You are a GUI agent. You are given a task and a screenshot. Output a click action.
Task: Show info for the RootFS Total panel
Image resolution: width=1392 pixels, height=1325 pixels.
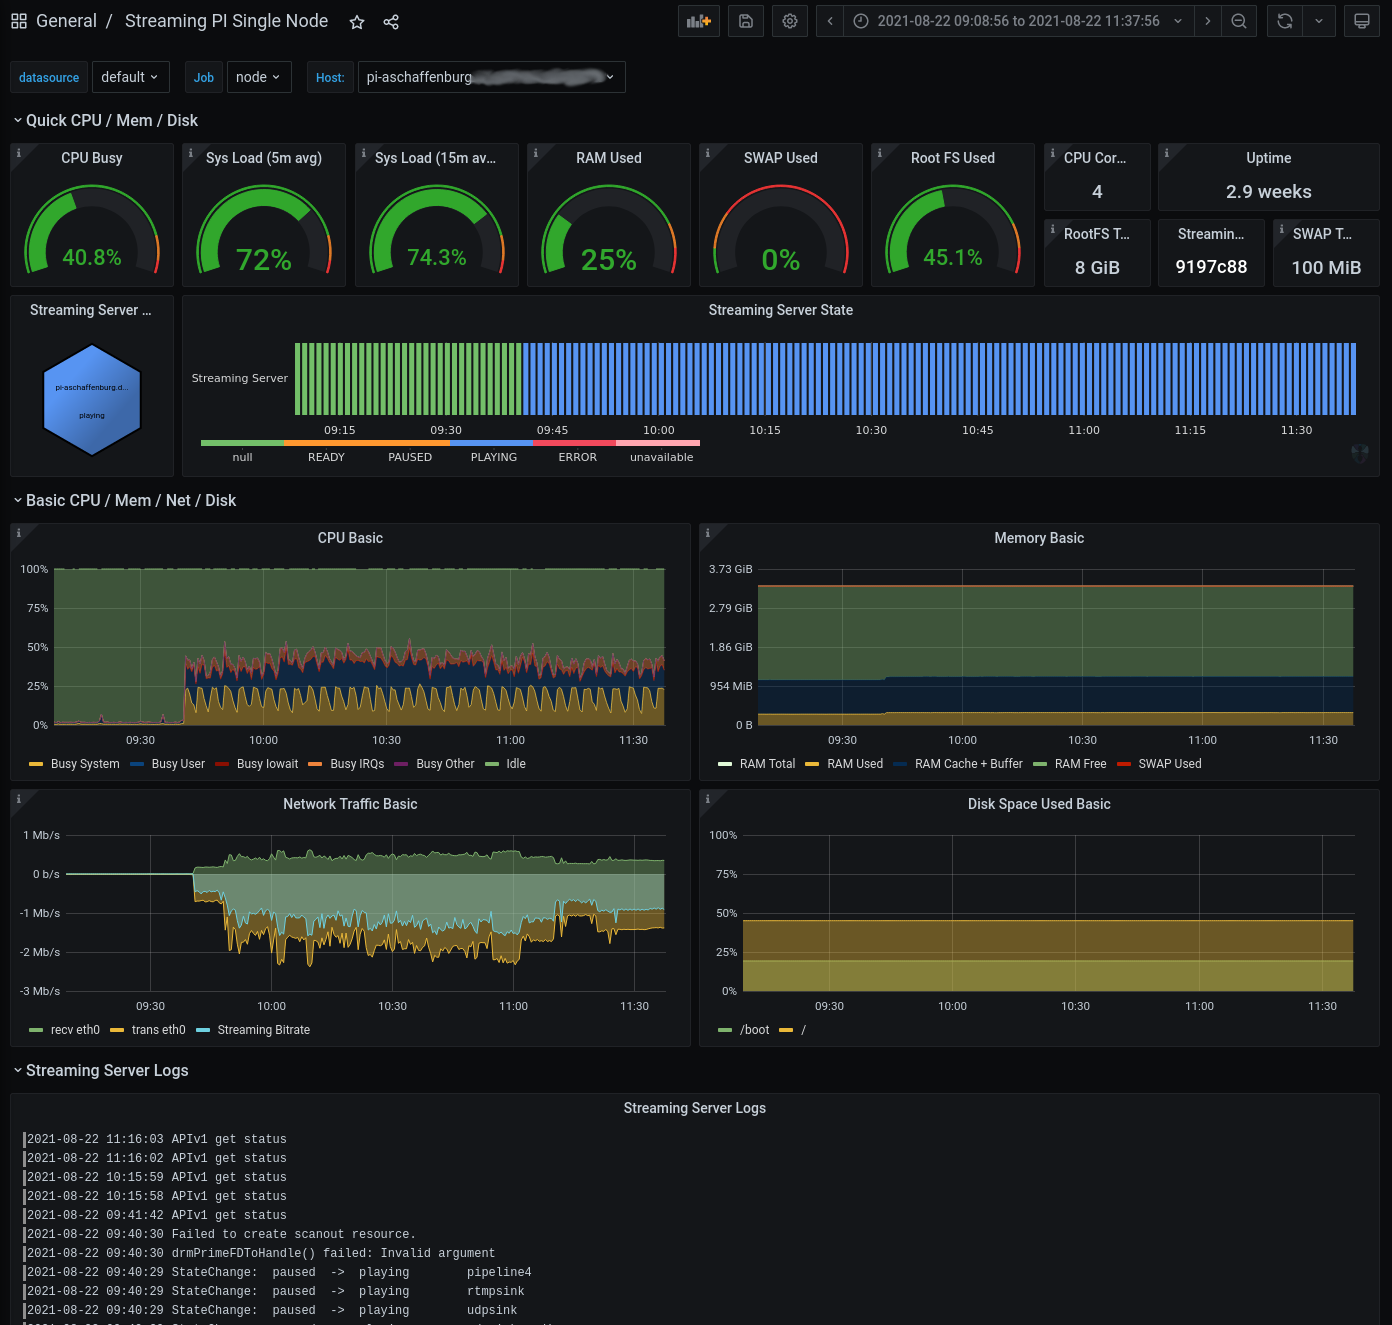(1052, 228)
